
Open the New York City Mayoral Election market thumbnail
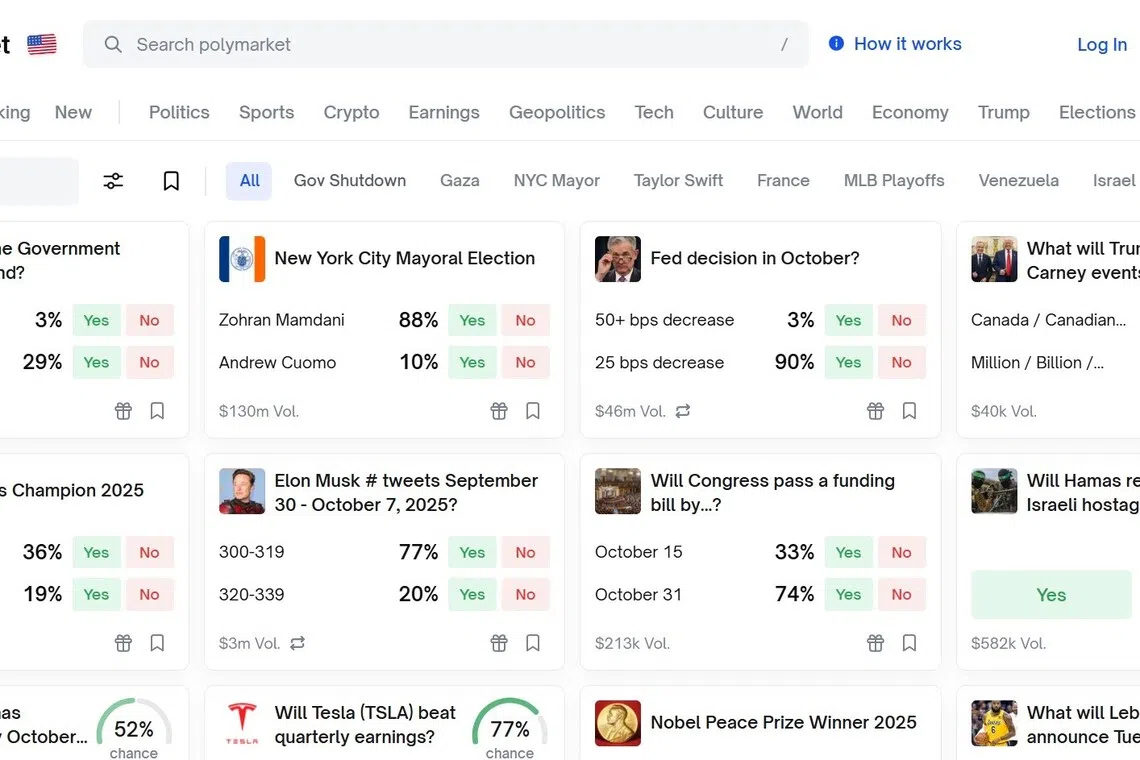coord(241,258)
